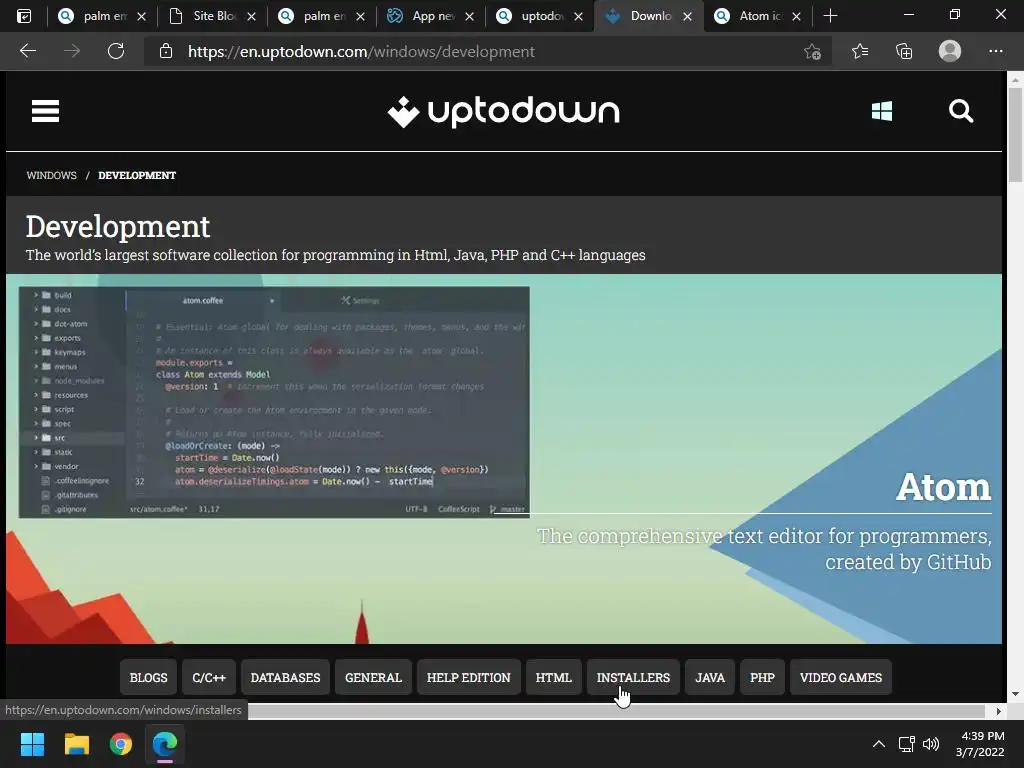Go to WINDOWS breadcrumb link
Screen dimensions: 1024x768
click(x=52, y=175)
